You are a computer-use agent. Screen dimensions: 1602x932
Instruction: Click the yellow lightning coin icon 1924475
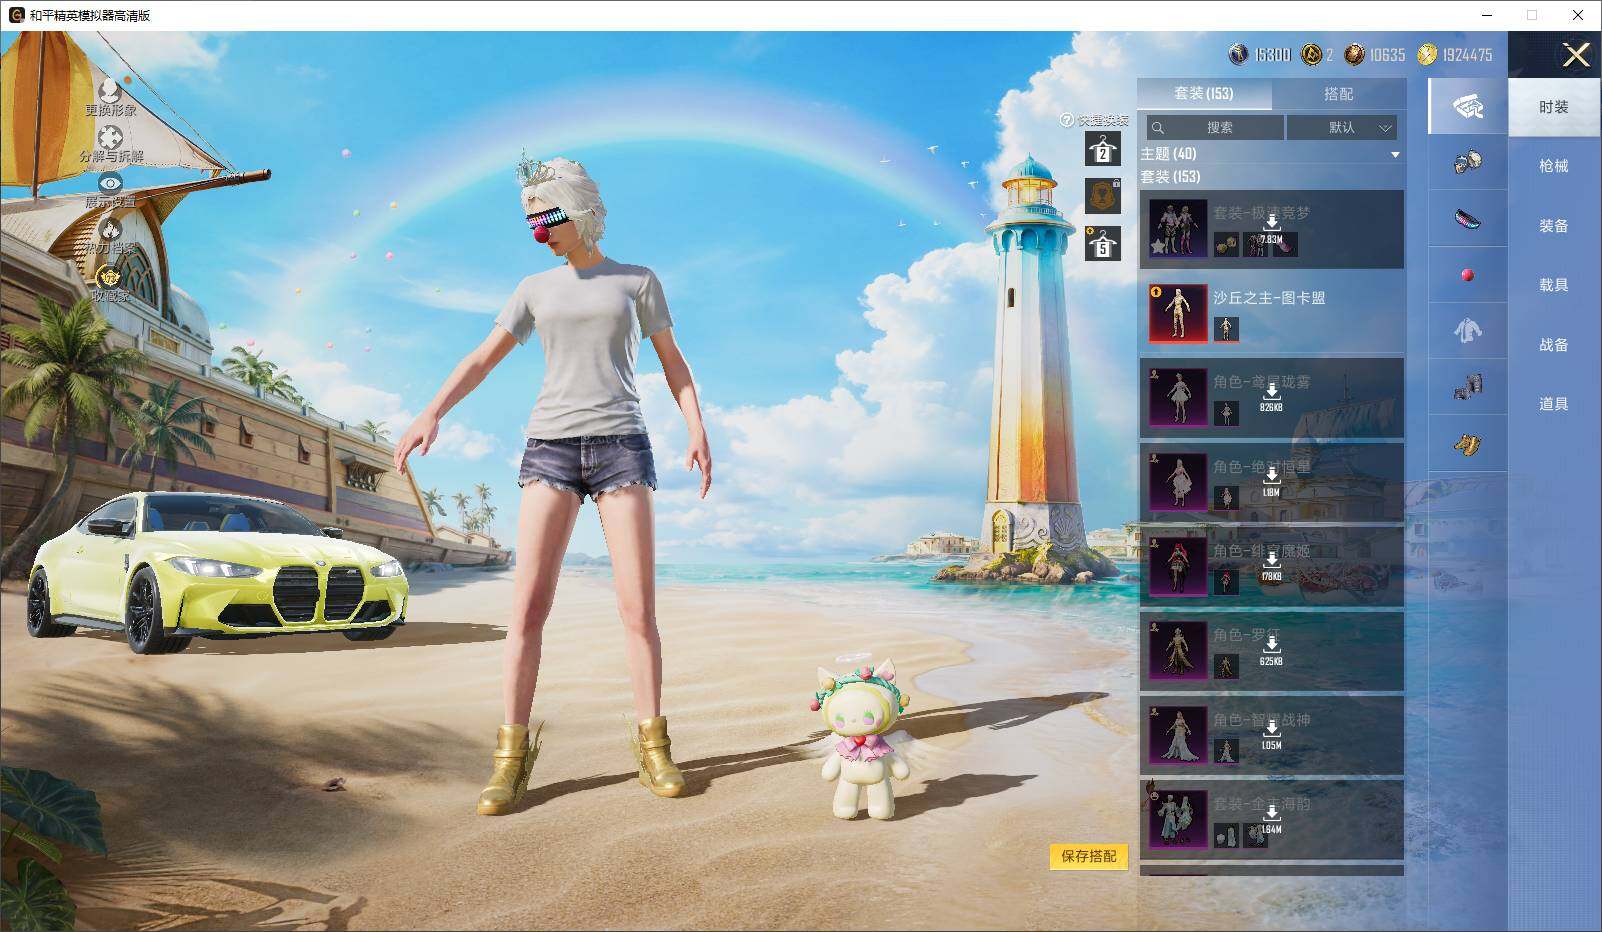pyautogui.click(x=1427, y=55)
